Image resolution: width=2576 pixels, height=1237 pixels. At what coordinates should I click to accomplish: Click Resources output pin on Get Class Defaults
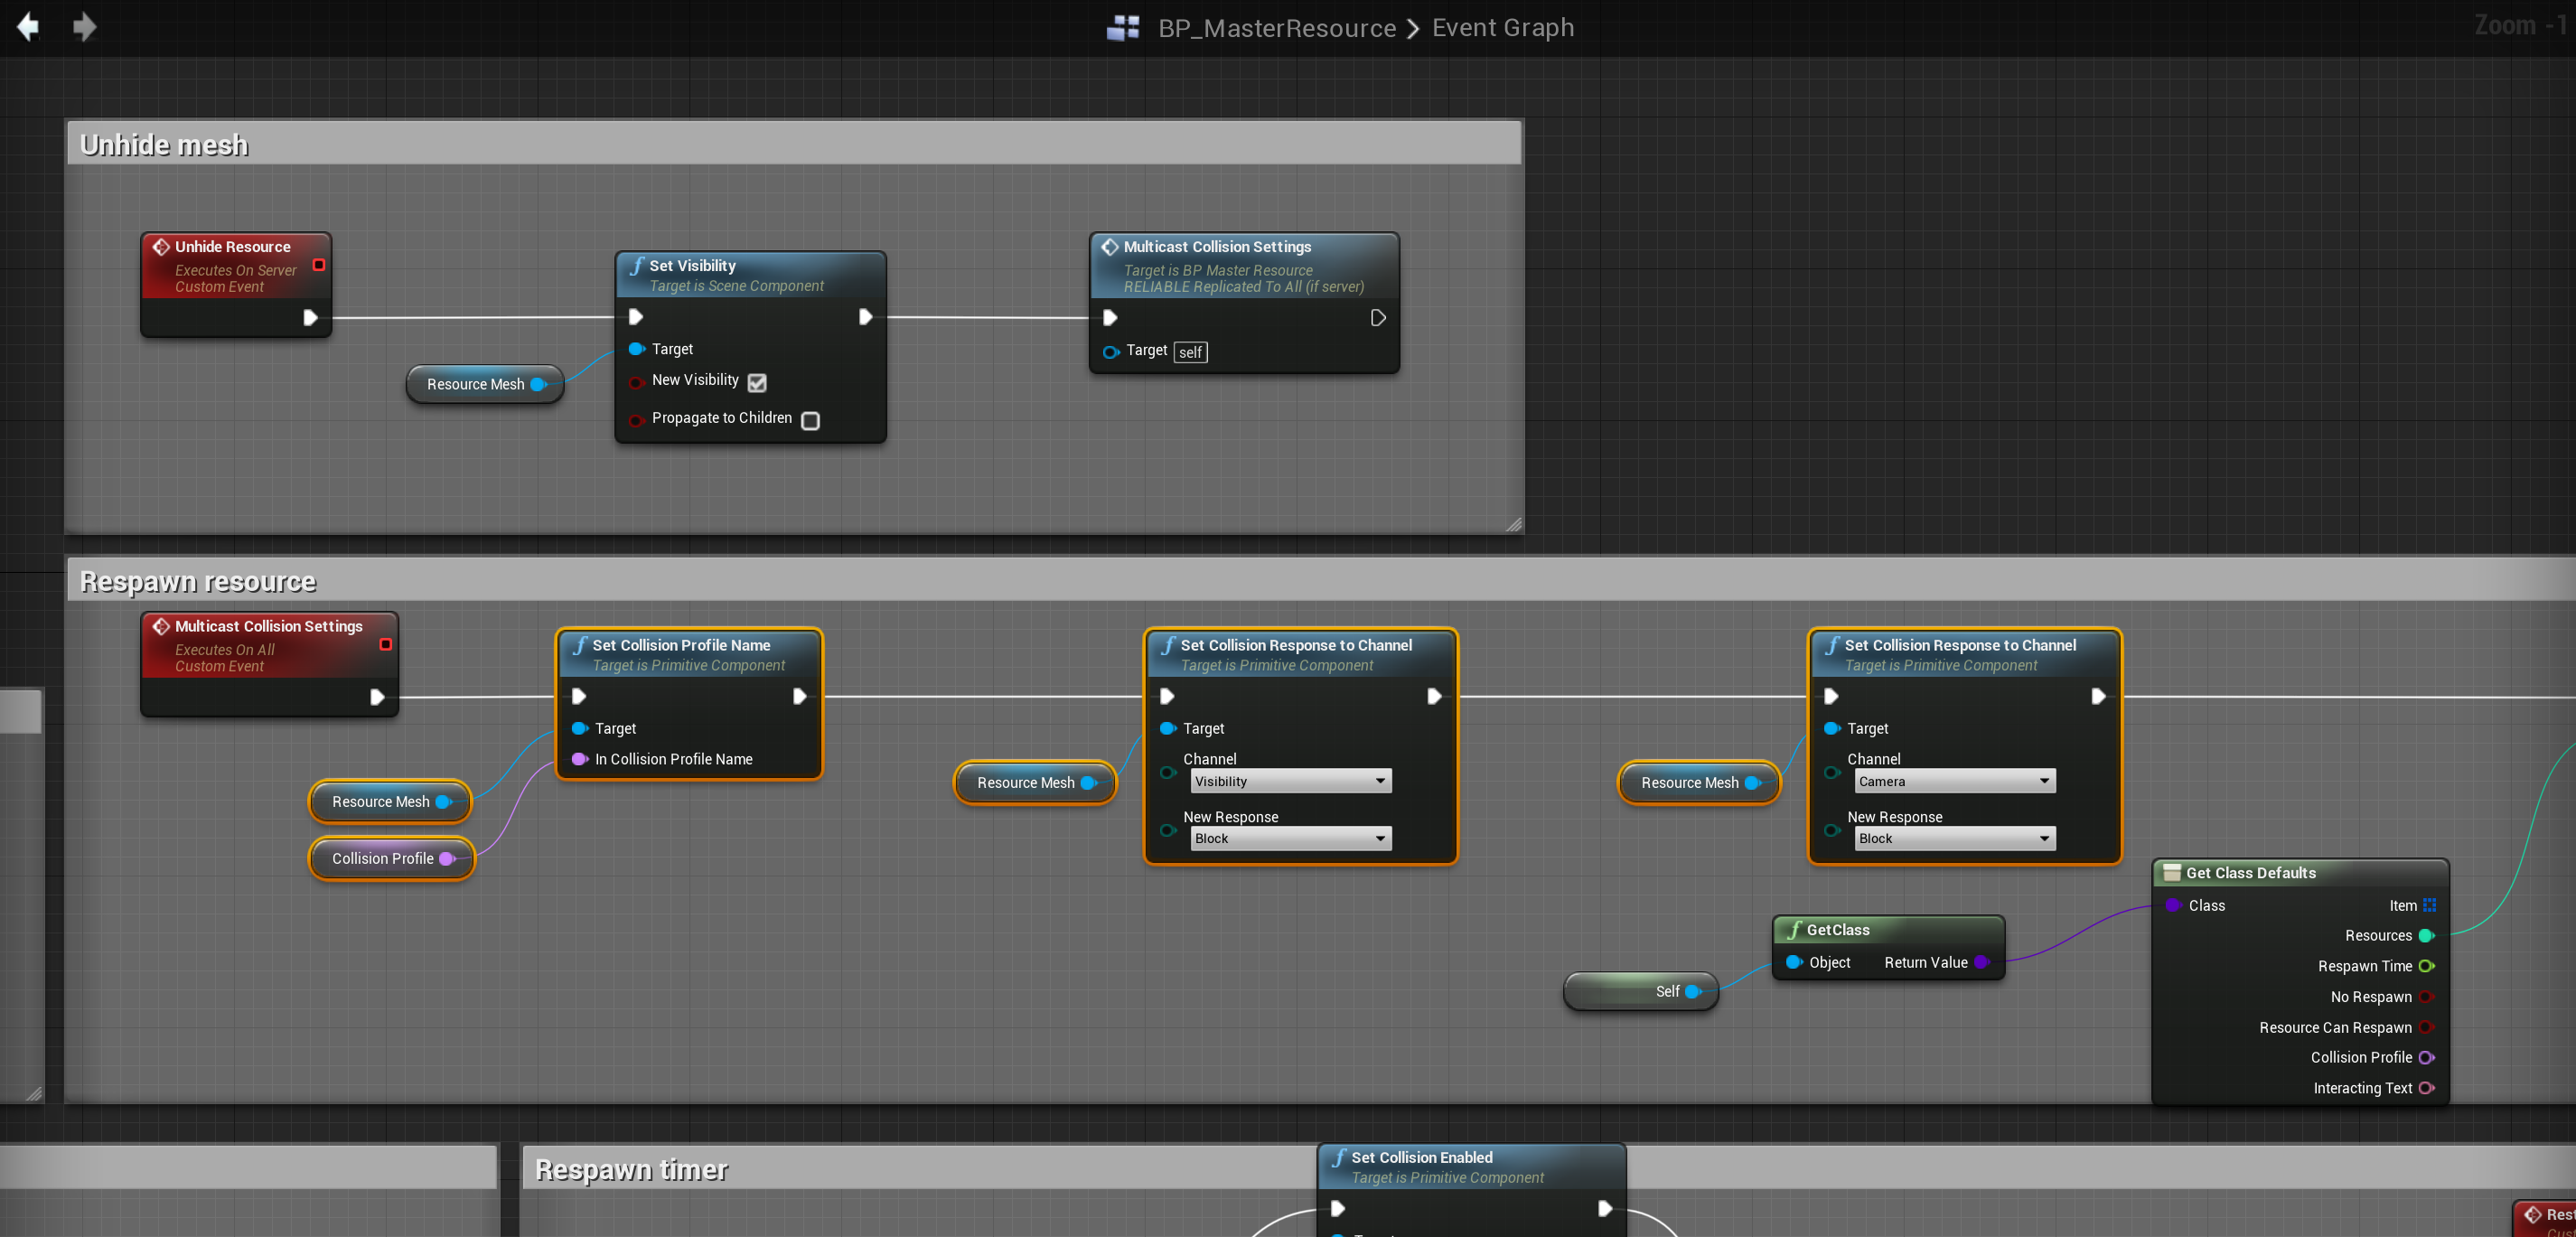[2425, 936]
